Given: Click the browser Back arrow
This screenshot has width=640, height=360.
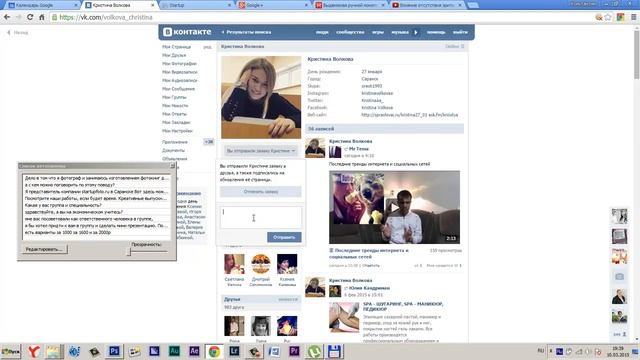Looking at the screenshot, I should pyautogui.click(x=7, y=17).
